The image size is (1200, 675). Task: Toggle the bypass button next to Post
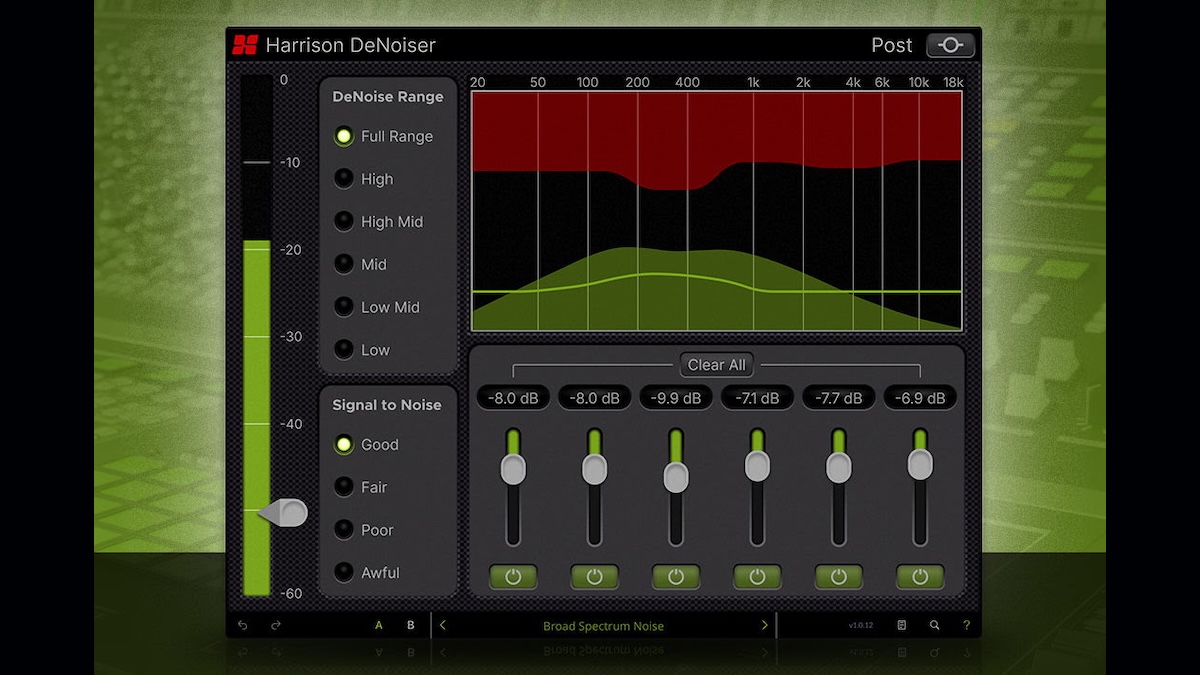(x=950, y=46)
